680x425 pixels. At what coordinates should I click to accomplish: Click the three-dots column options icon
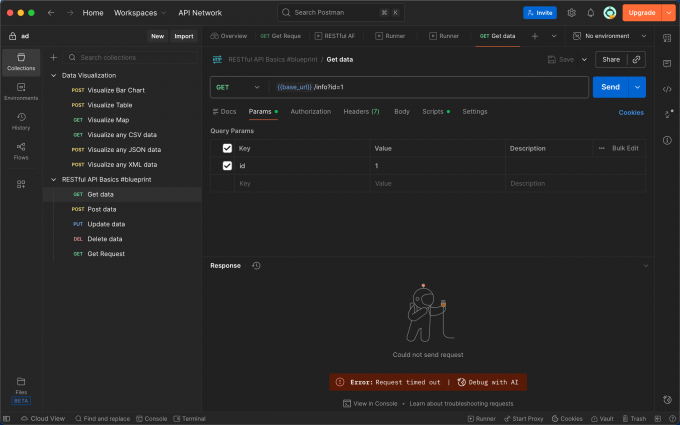[601, 148]
